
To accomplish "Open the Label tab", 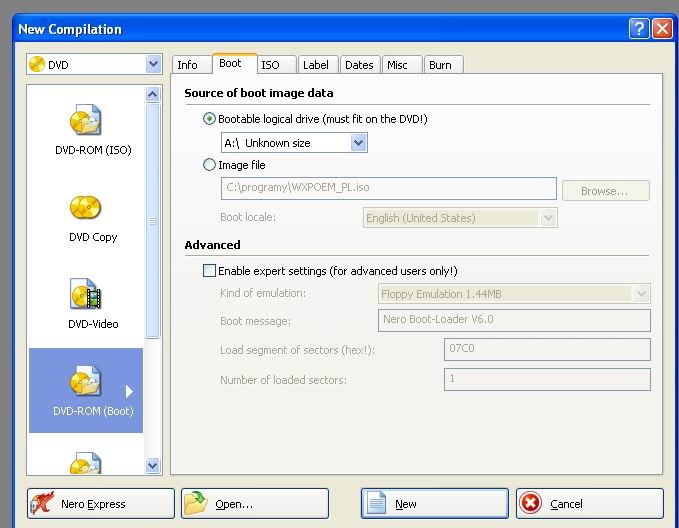I will (318, 65).
